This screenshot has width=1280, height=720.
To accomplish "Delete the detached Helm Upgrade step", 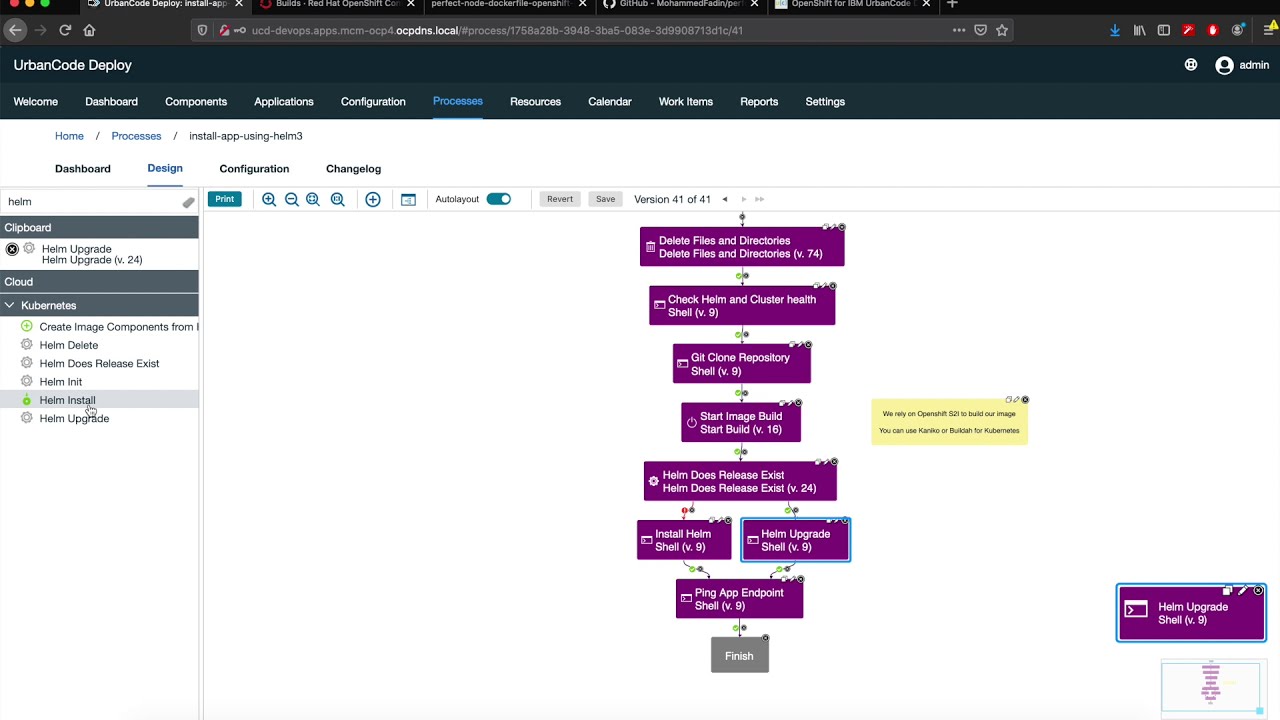I will point(1258,591).
